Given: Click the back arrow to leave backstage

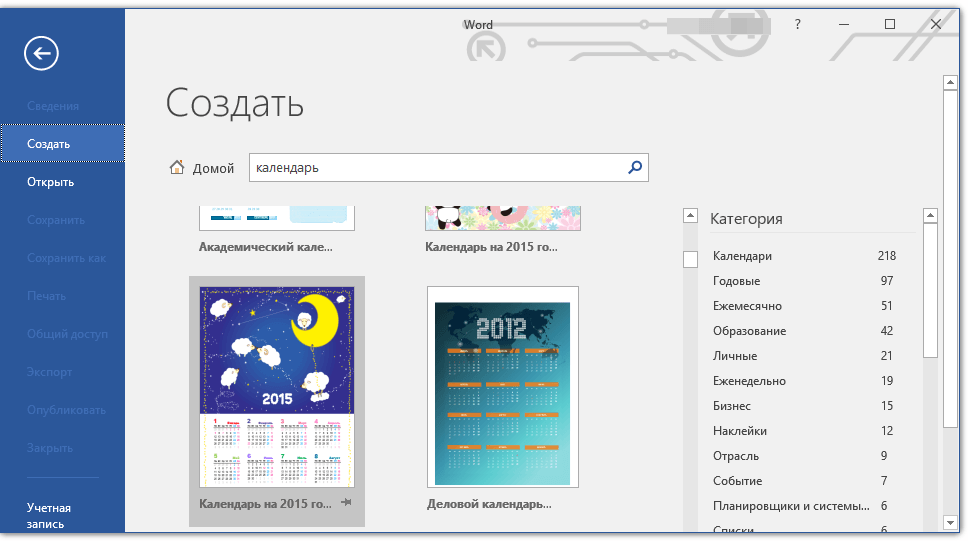Looking at the screenshot, I should point(41,54).
